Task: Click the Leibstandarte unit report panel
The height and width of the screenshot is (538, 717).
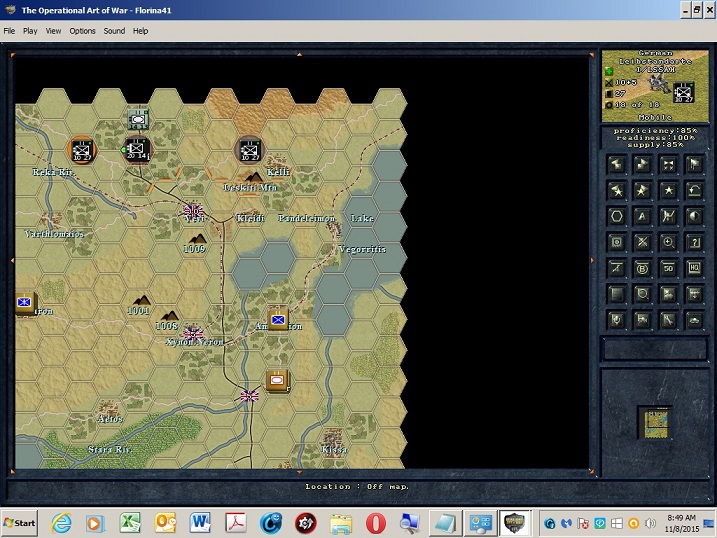Action: [655, 86]
